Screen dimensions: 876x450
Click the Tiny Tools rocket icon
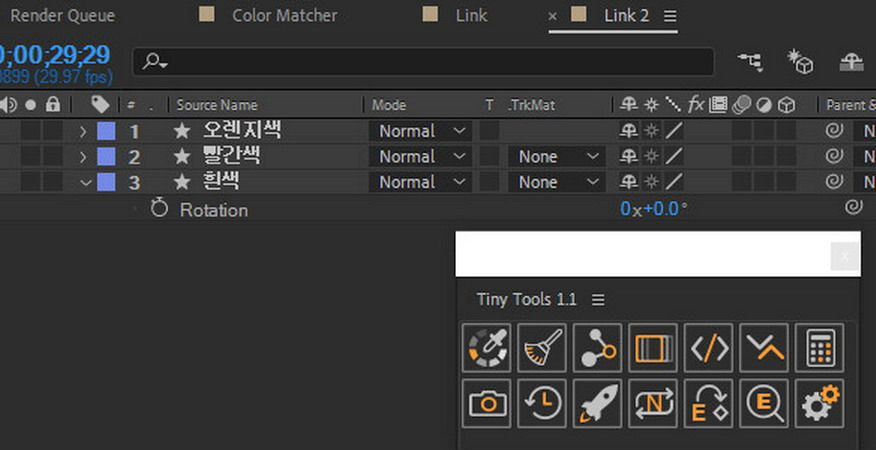click(x=597, y=403)
